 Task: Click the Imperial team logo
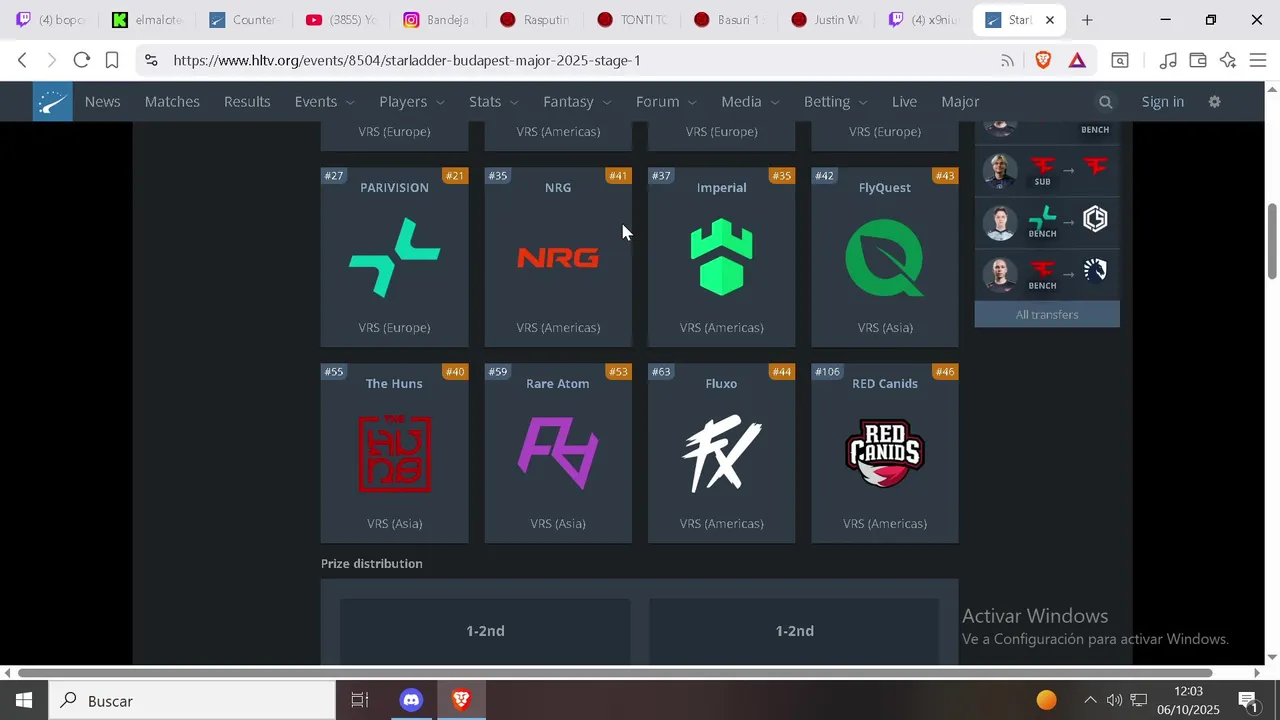click(721, 258)
